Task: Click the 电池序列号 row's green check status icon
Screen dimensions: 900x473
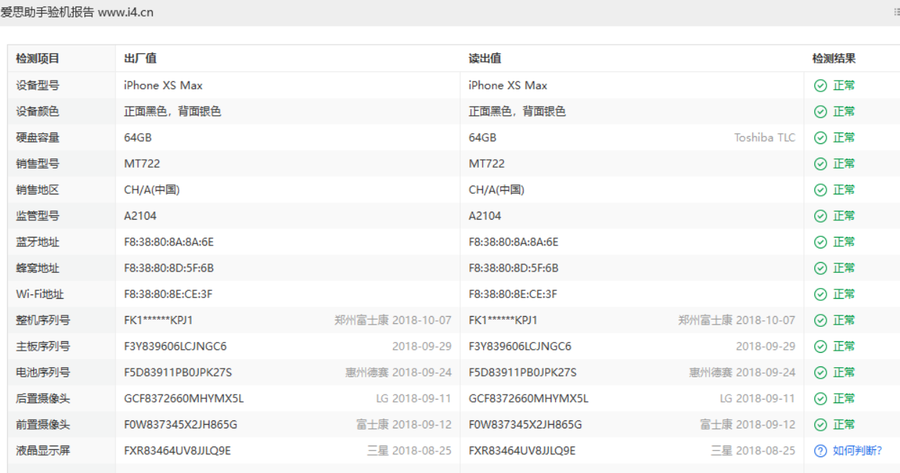Action: pyautogui.click(x=820, y=373)
